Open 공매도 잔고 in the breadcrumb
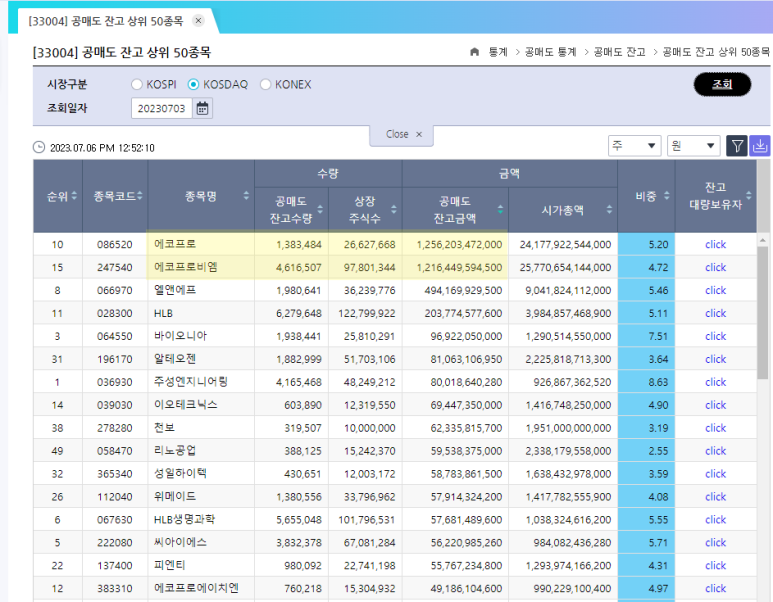 [620, 52]
